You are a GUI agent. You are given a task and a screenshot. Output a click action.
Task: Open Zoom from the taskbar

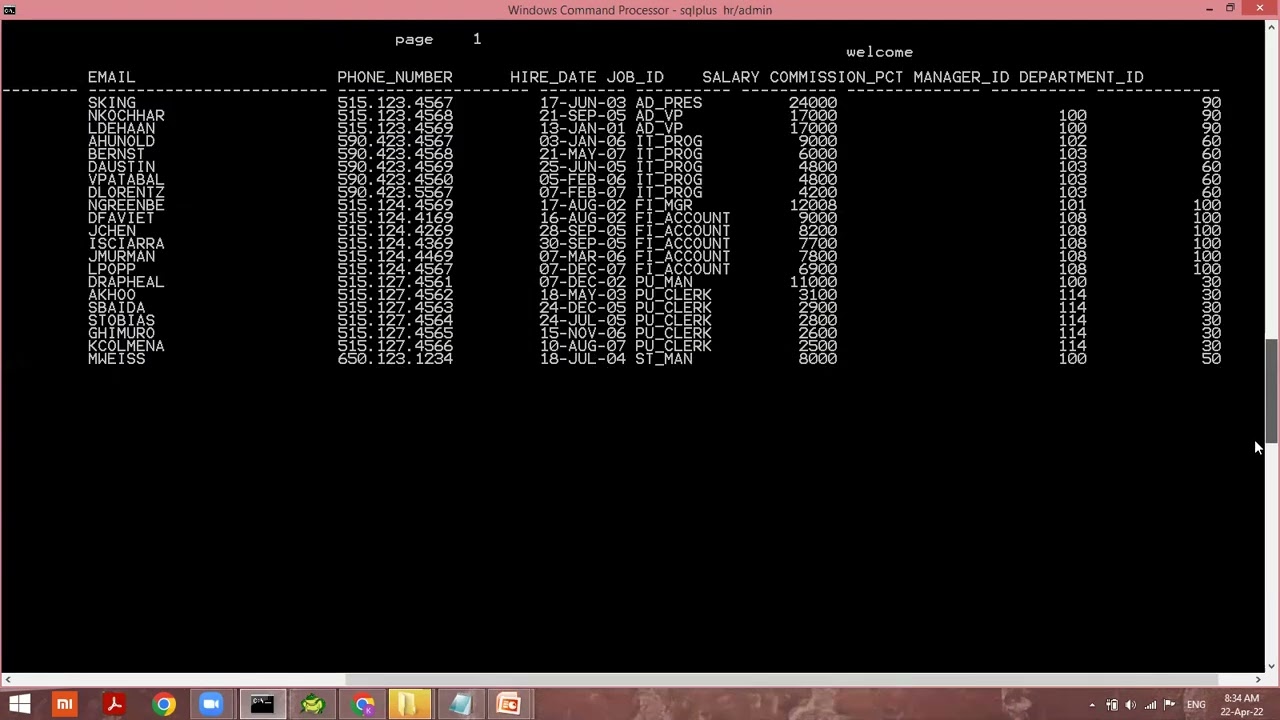(211, 704)
